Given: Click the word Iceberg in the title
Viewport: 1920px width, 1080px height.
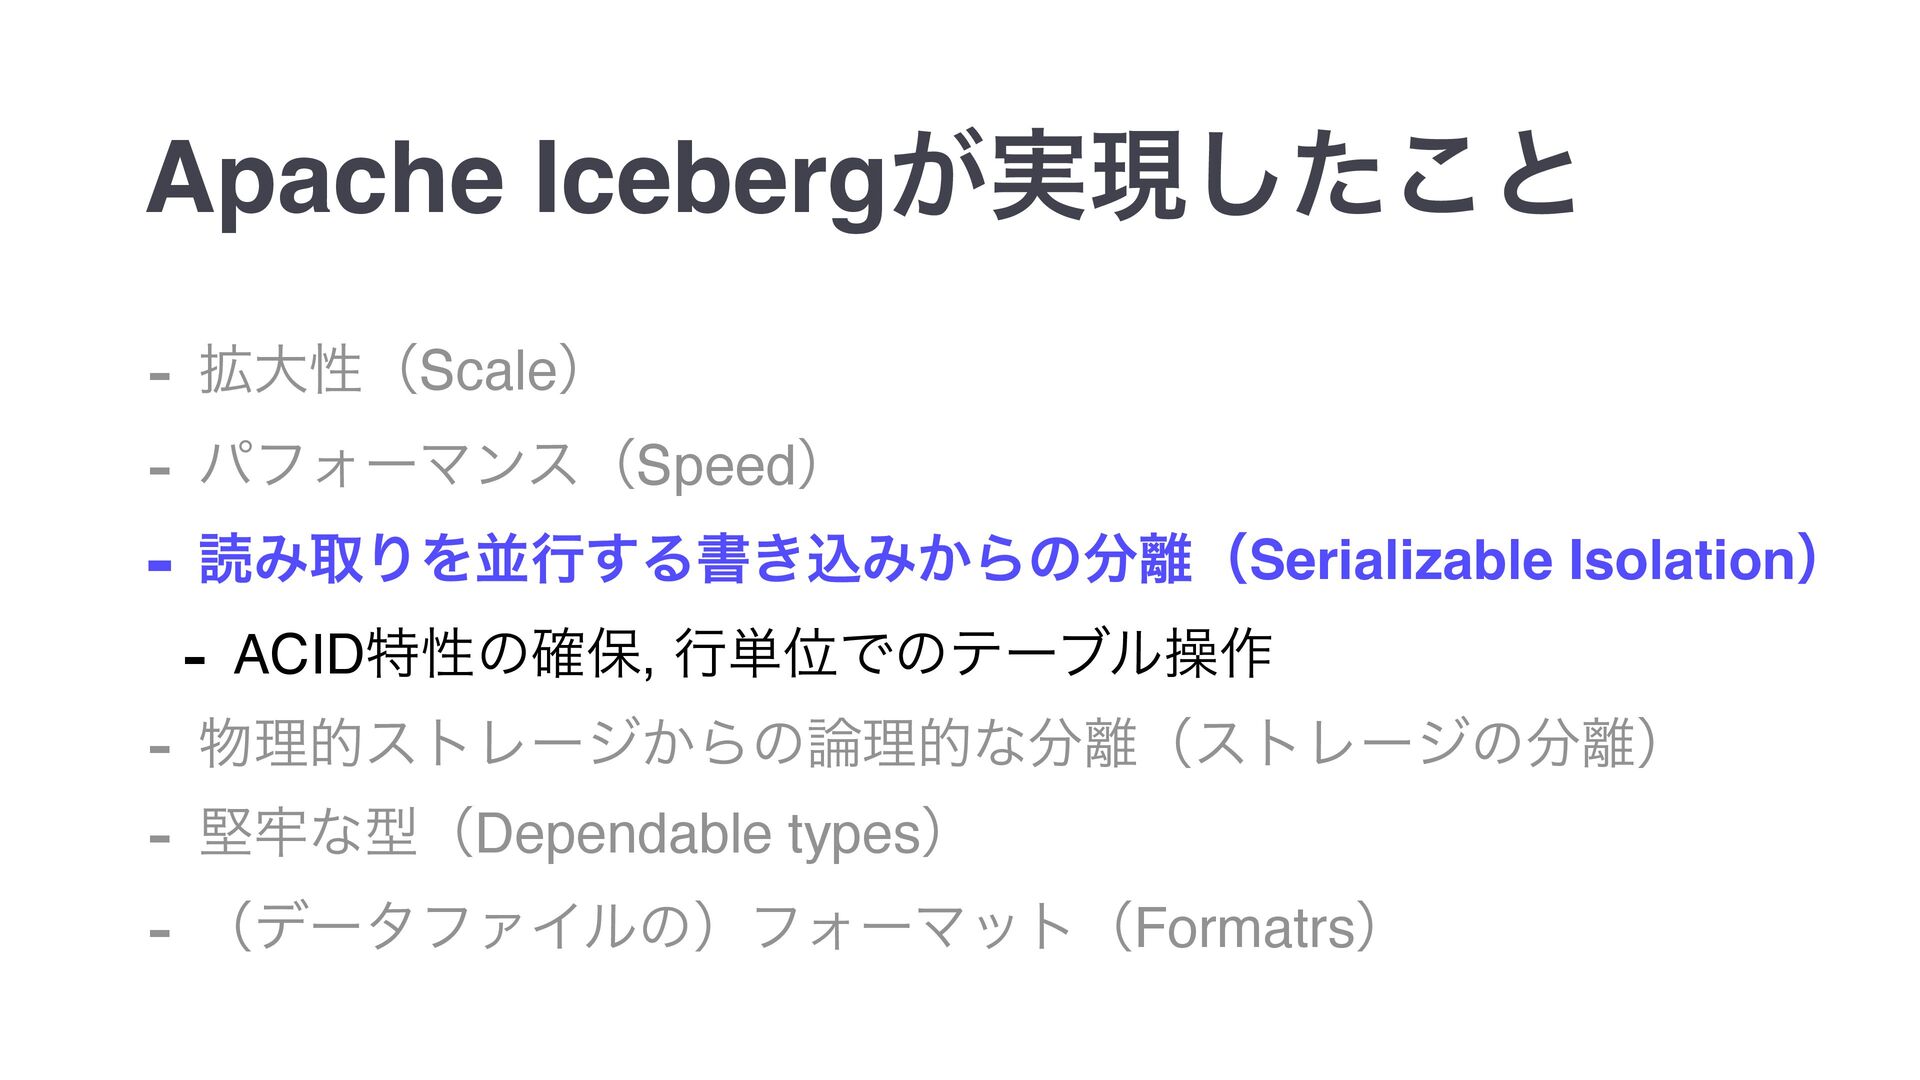Looking at the screenshot, I should [x=711, y=182].
